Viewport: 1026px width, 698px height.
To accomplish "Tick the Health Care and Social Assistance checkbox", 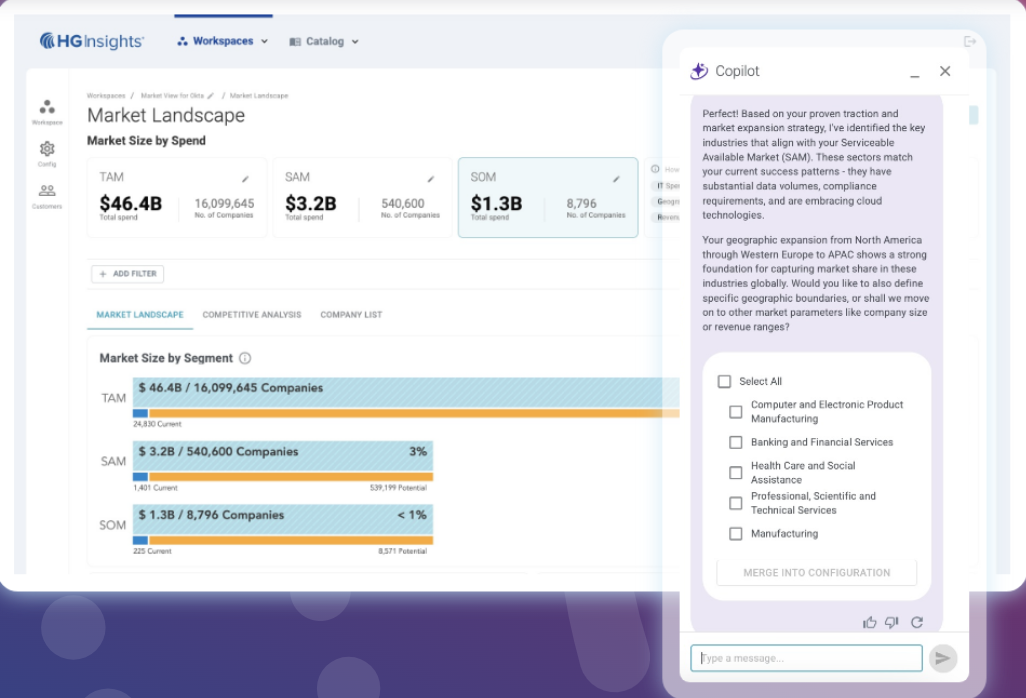I will pyautogui.click(x=735, y=472).
